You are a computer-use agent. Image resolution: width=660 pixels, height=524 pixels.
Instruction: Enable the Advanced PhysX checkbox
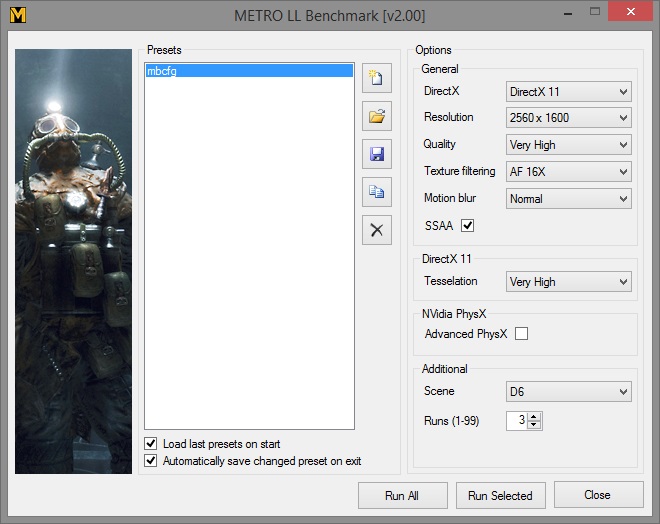click(x=522, y=334)
